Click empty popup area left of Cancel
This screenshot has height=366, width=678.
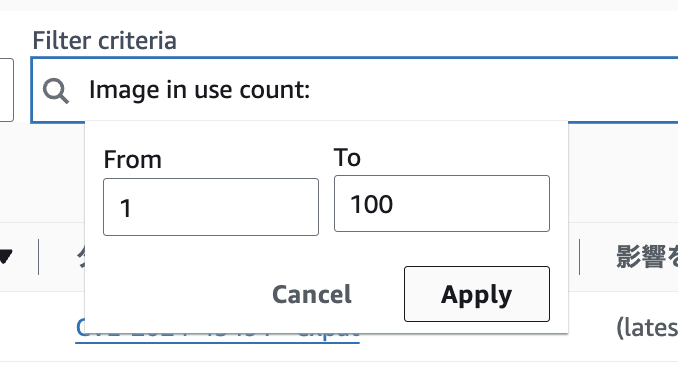coord(179,294)
